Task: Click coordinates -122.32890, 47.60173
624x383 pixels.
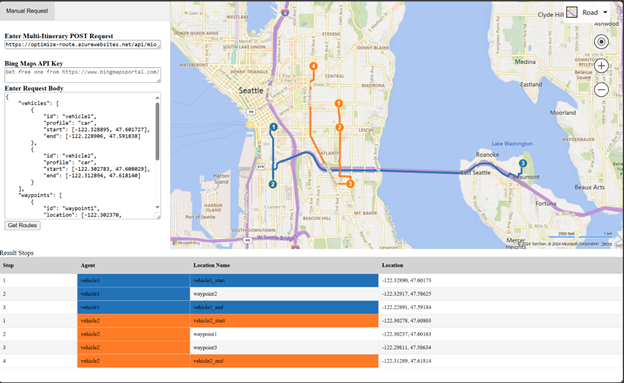Action: click(406, 280)
